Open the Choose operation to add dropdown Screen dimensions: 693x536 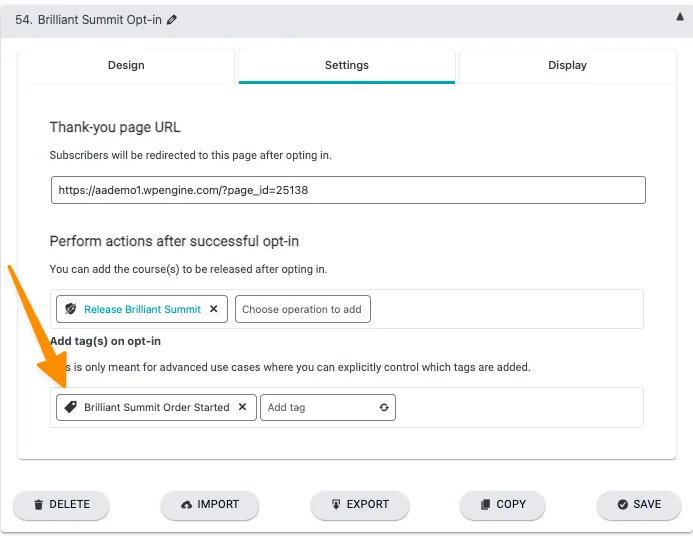pos(302,310)
